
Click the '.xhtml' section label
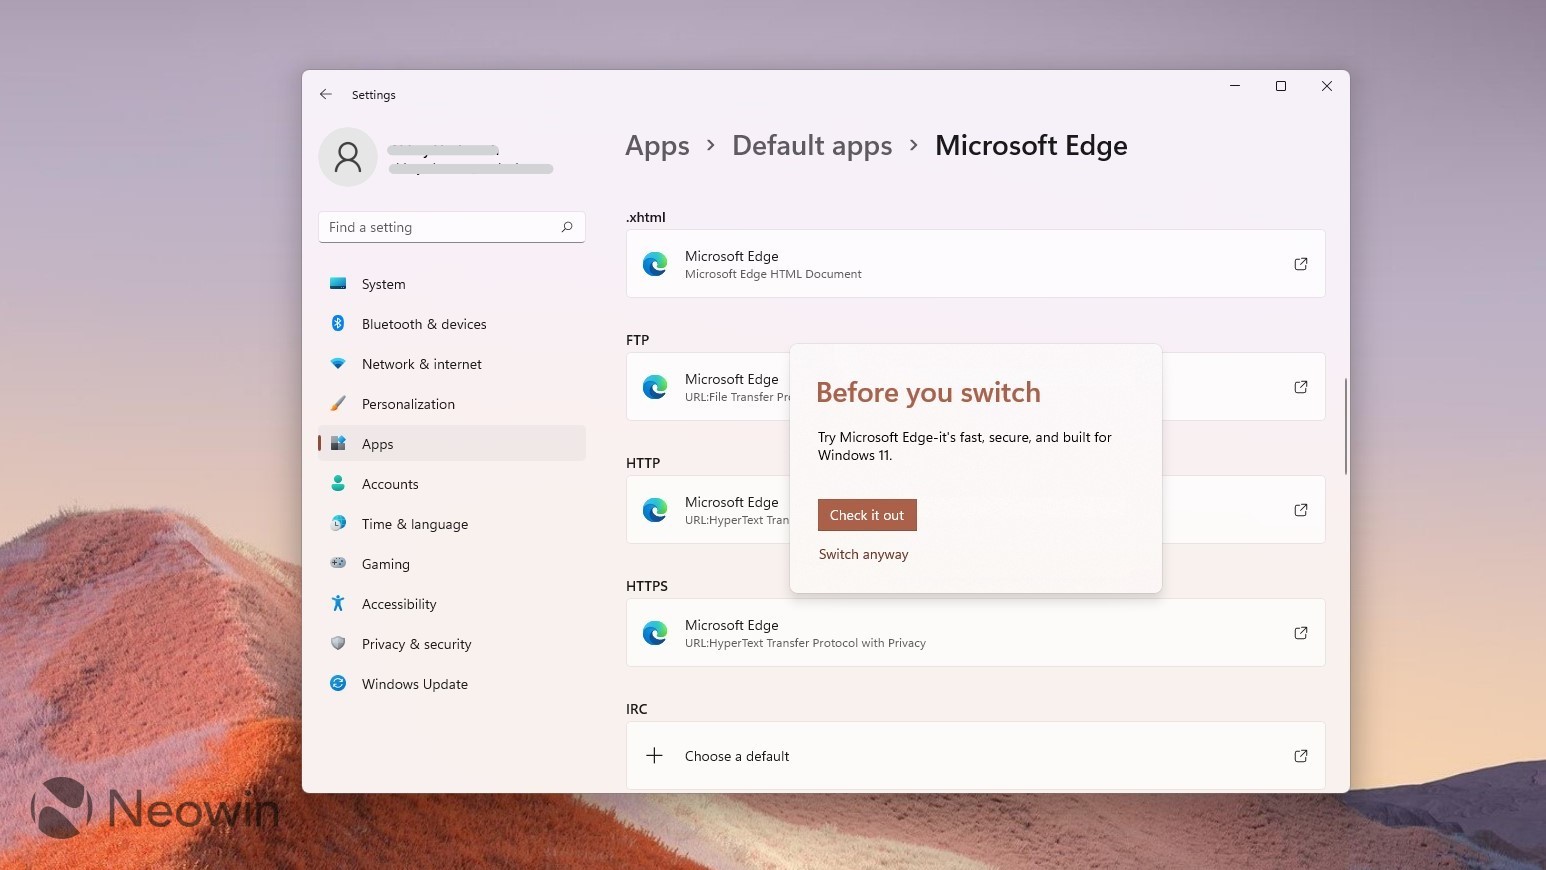pos(646,217)
